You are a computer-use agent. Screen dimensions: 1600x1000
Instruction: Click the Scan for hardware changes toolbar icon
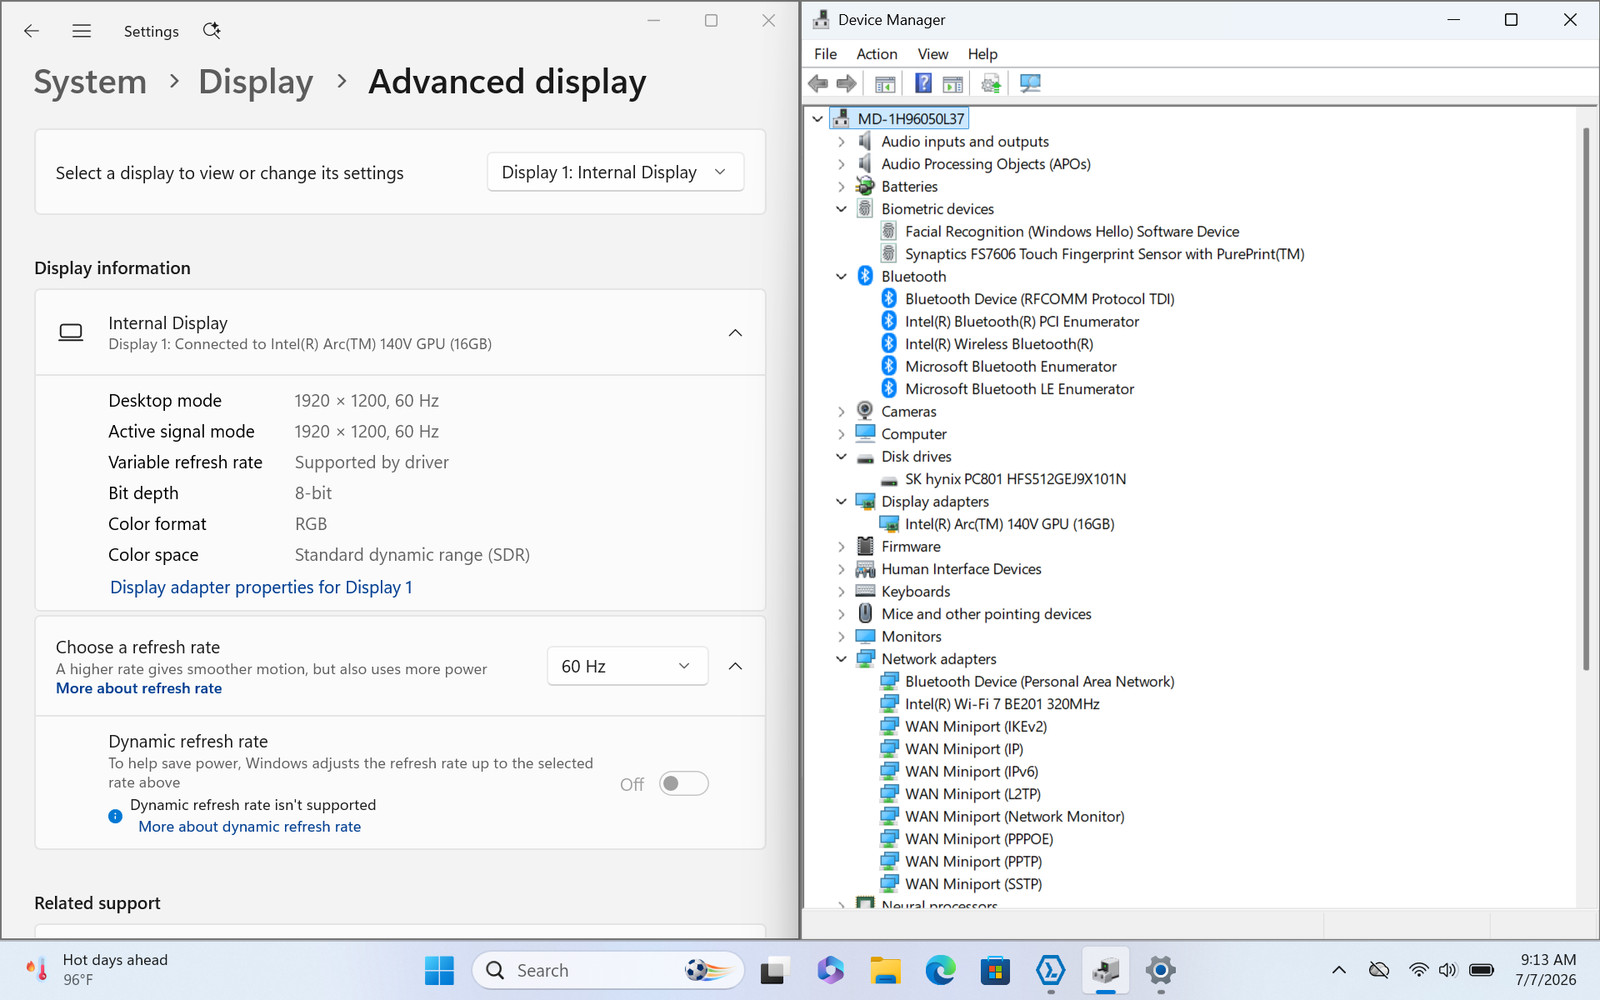[x=1030, y=84]
